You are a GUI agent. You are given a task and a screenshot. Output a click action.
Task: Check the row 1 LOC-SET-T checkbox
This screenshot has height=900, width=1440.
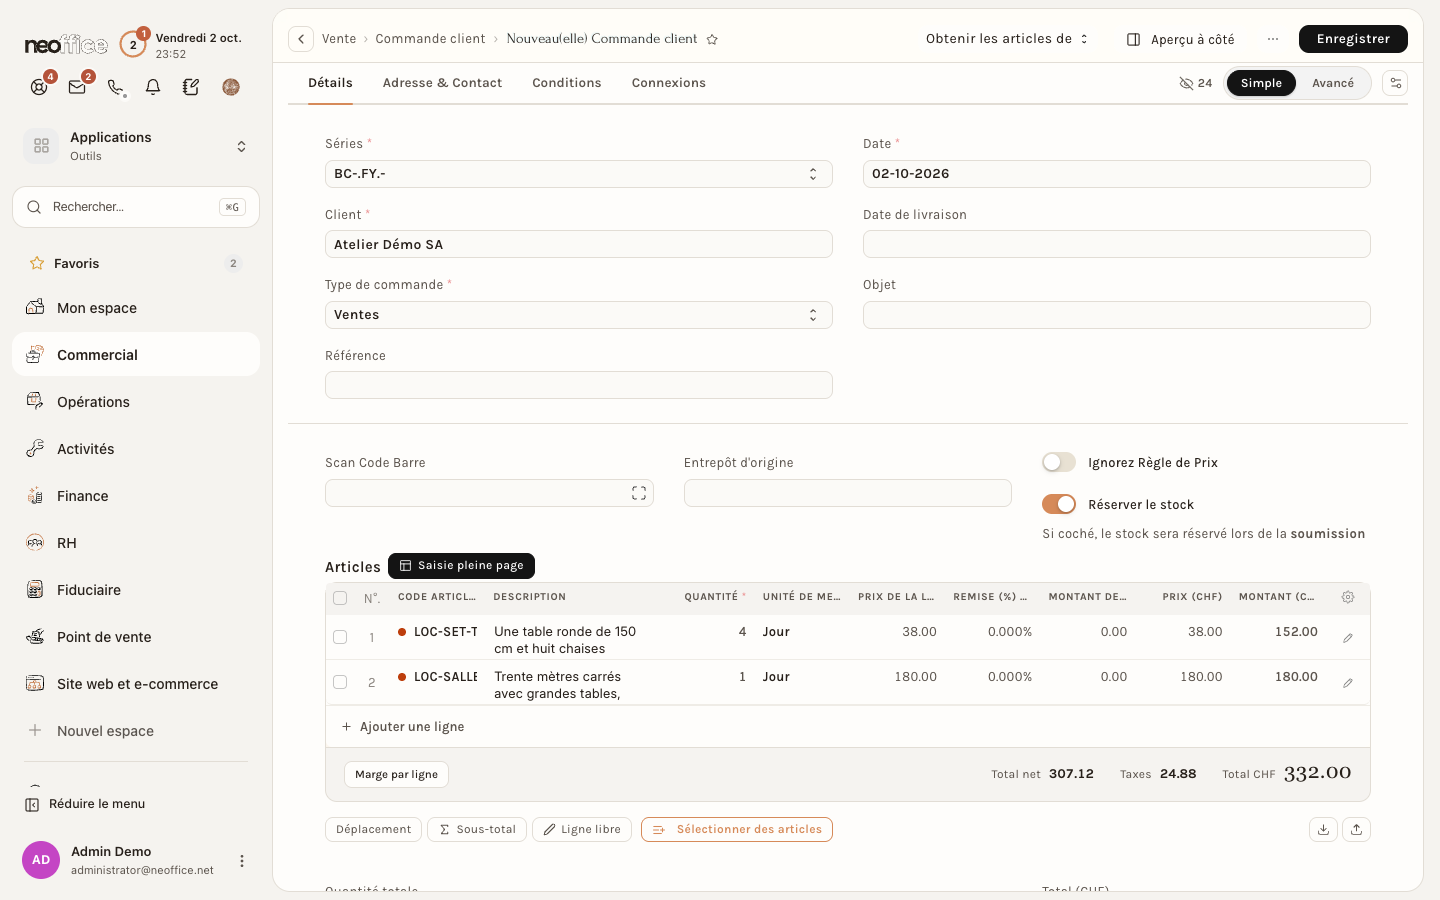pos(340,637)
